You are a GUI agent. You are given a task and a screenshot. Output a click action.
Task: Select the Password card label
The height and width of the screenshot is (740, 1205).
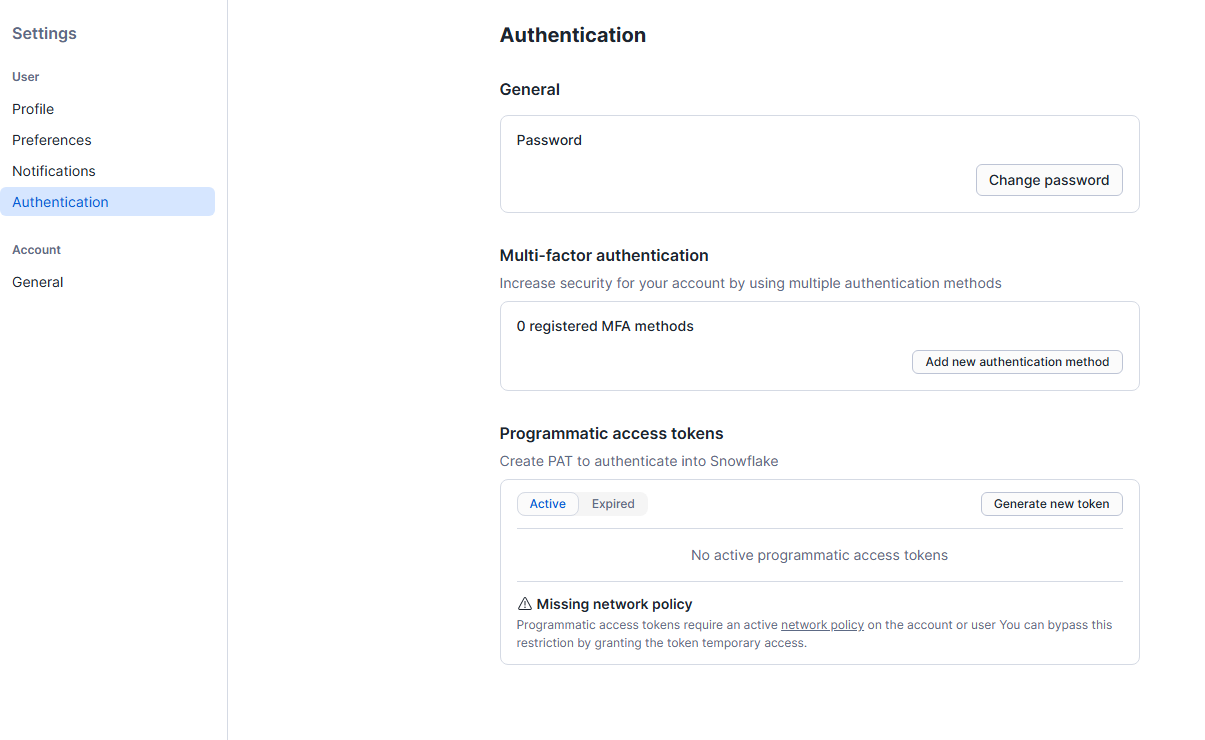pos(548,140)
